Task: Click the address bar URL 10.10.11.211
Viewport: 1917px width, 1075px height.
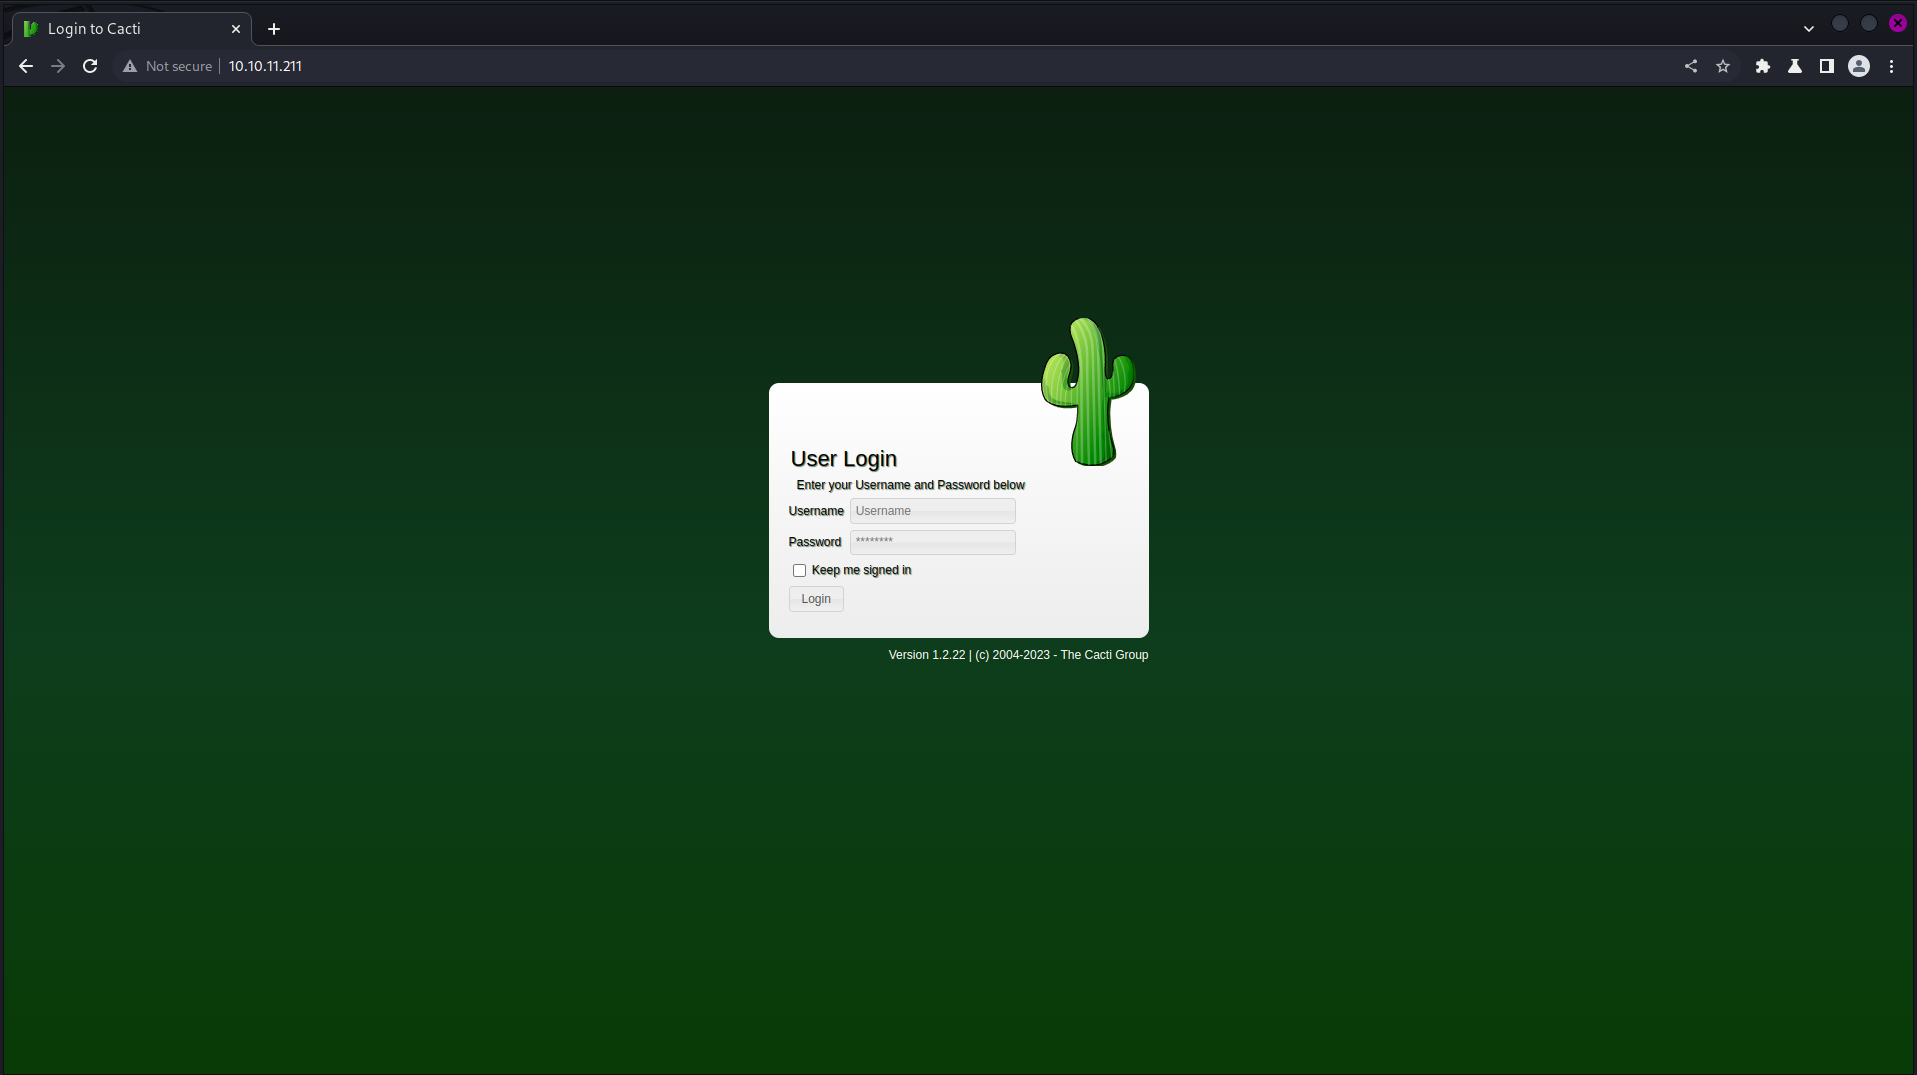Action: pos(265,66)
